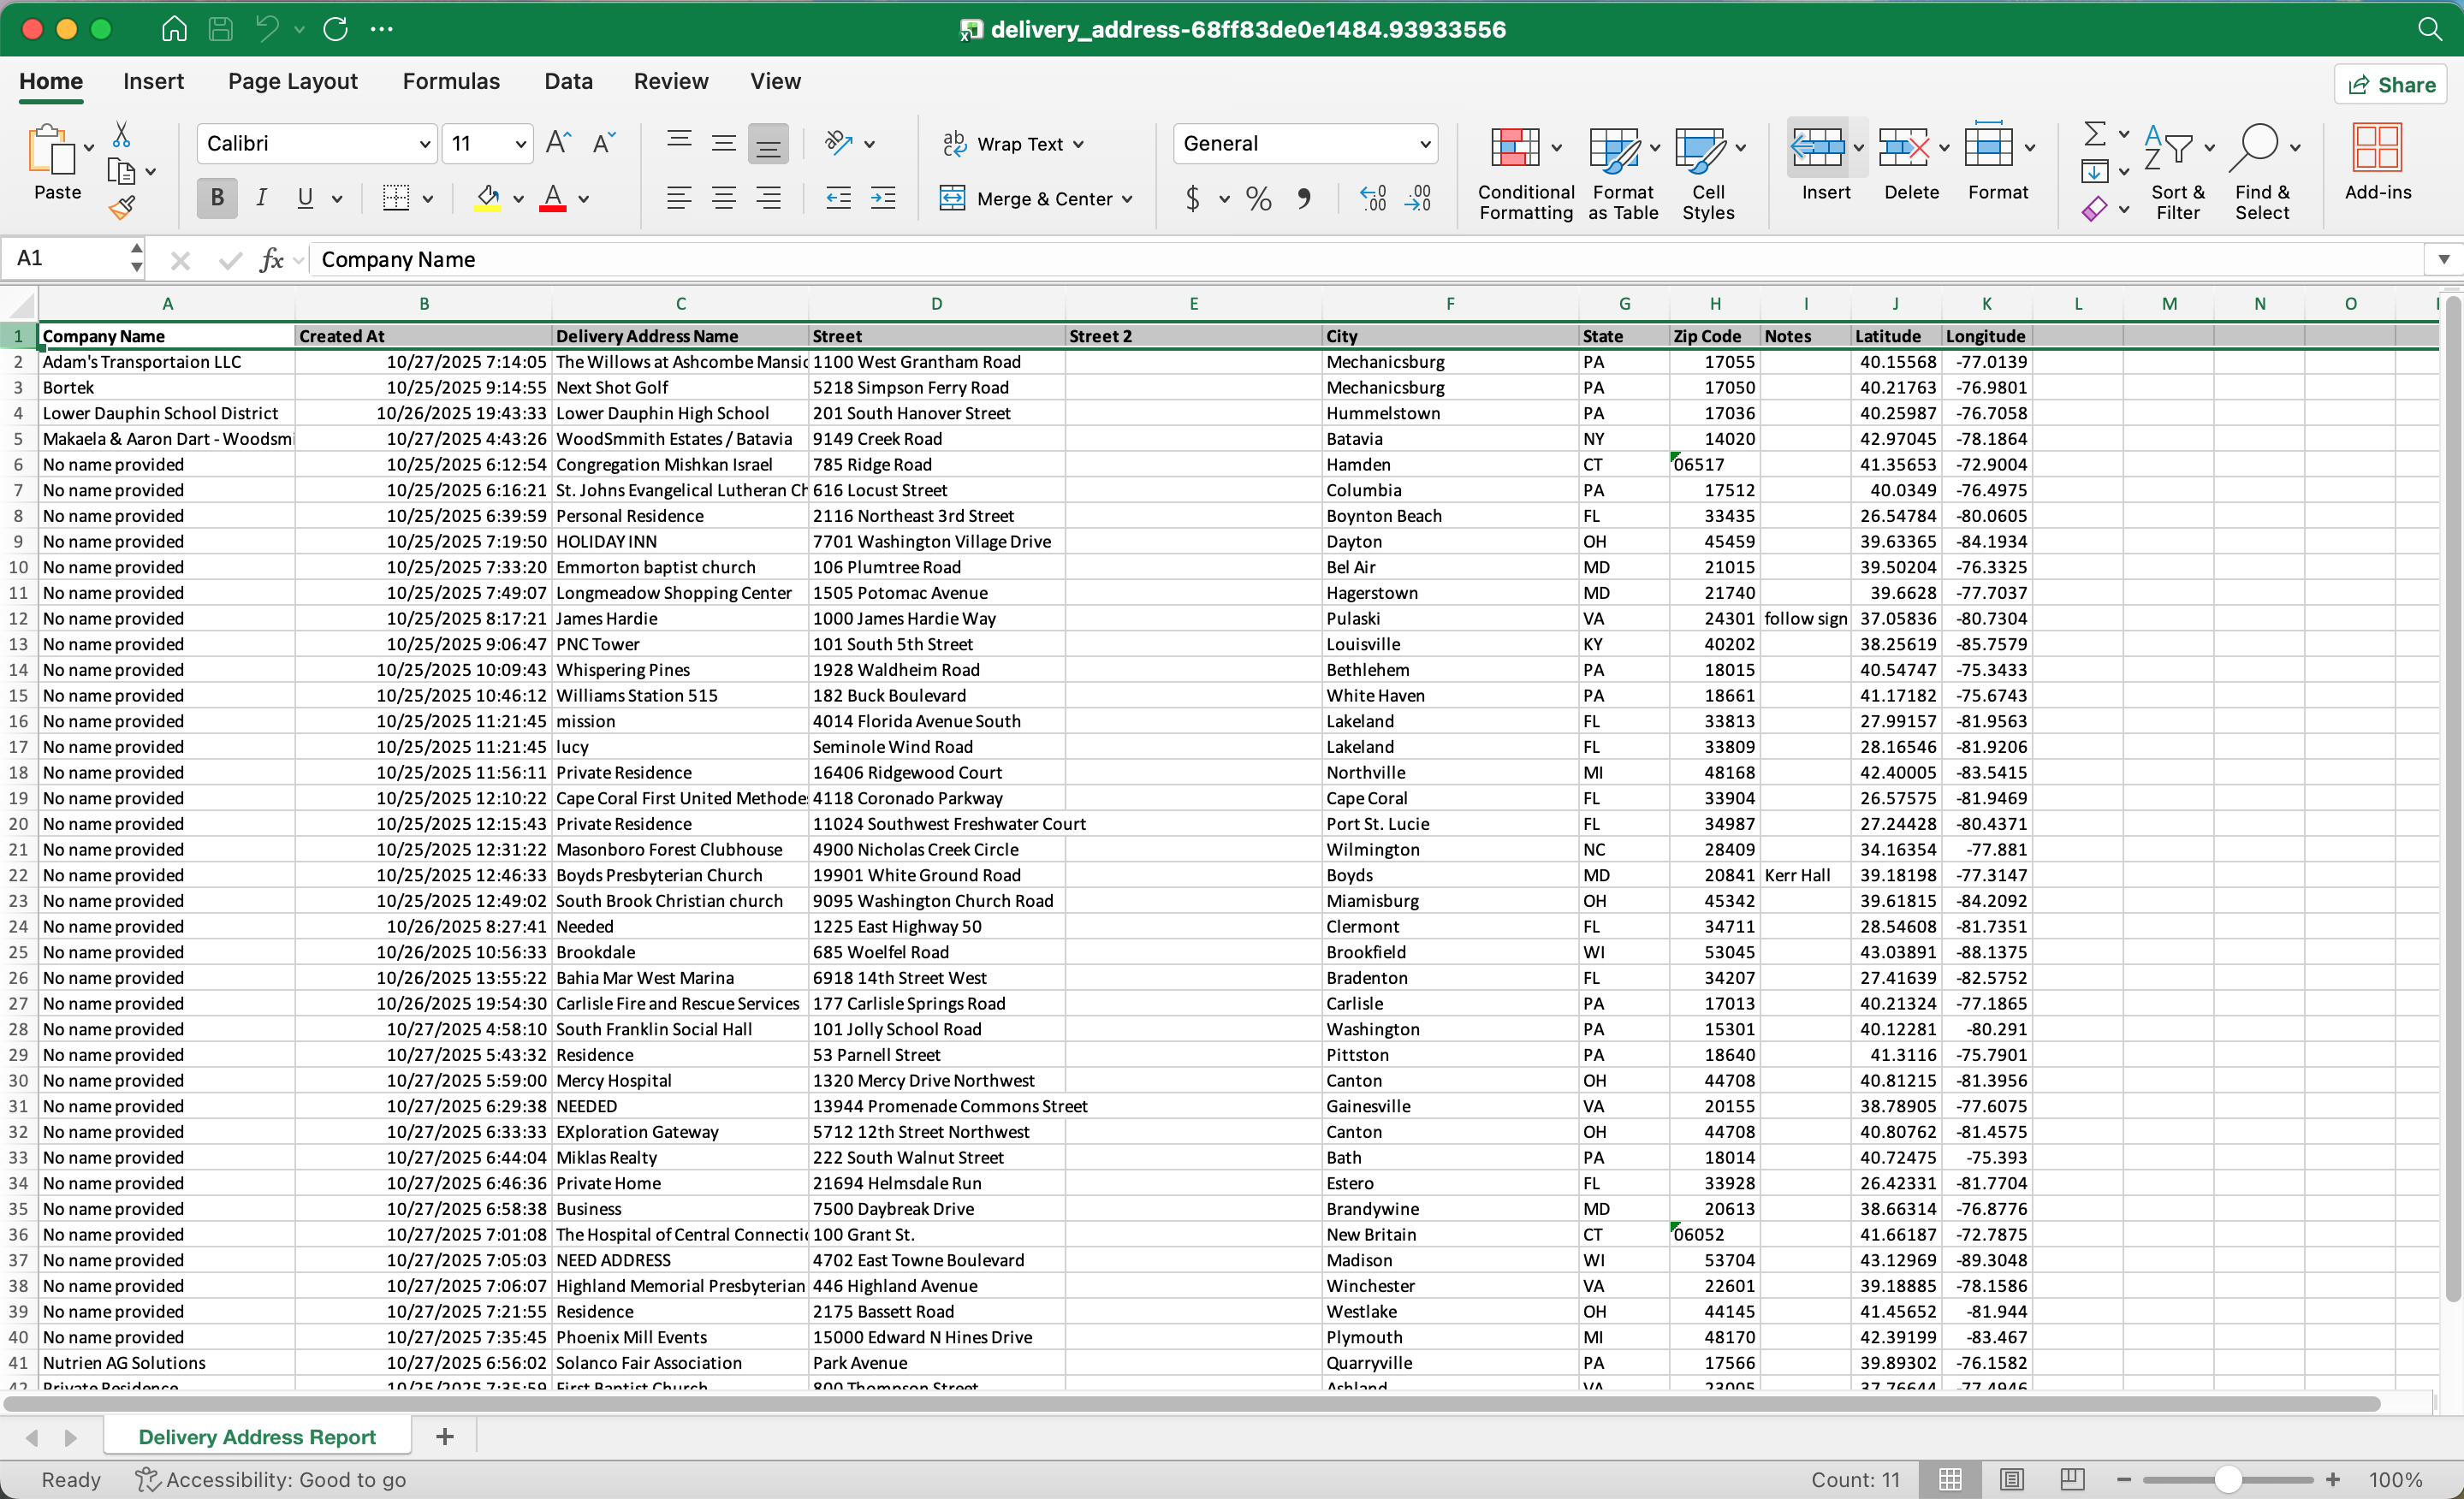The height and width of the screenshot is (1499, 2464).
Task: Click the Increase Indent icon
Action: pos(883,198)
